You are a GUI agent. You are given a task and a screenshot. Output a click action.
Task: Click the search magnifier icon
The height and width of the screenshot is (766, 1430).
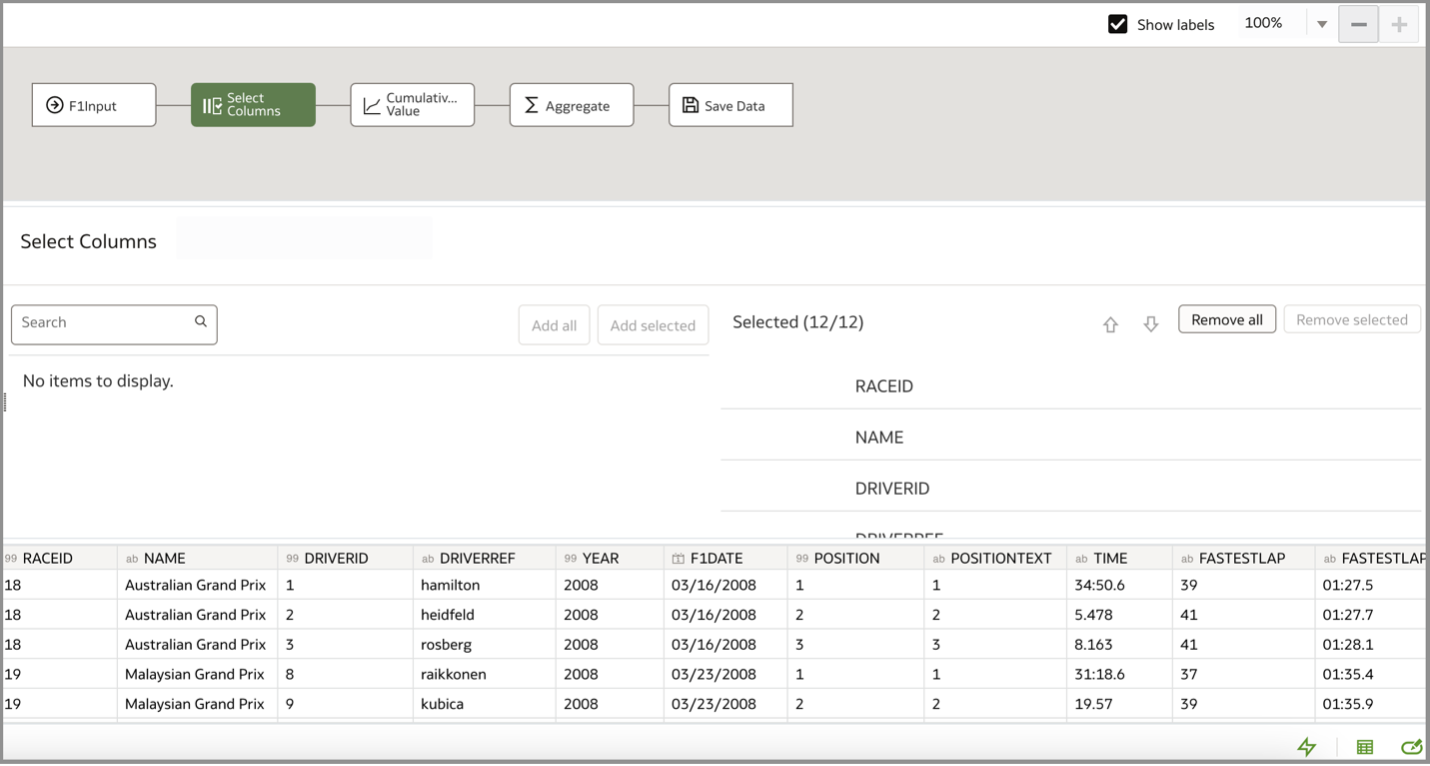point(201,323)
